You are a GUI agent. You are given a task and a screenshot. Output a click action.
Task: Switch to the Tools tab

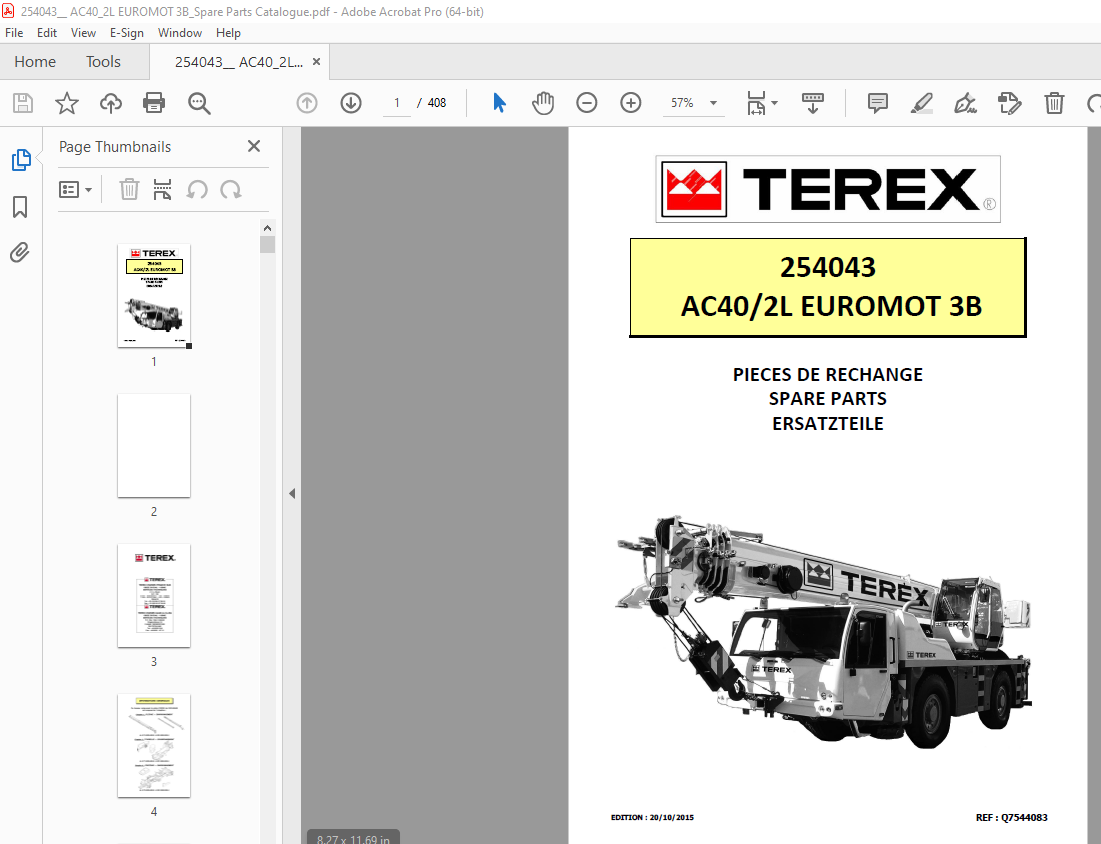(103, 62)
